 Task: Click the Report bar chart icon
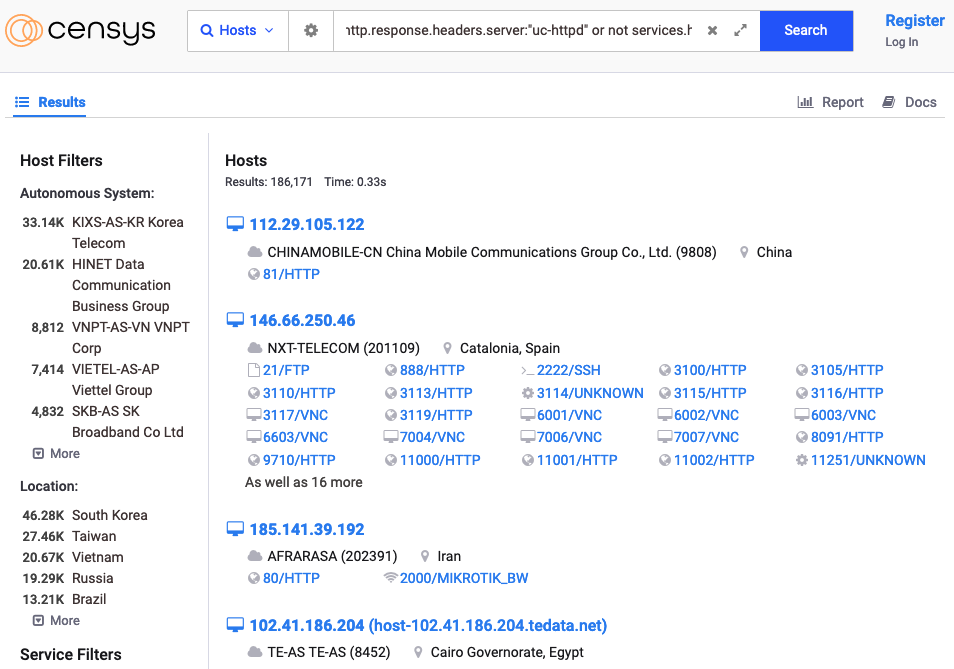(x=804, y=102)
